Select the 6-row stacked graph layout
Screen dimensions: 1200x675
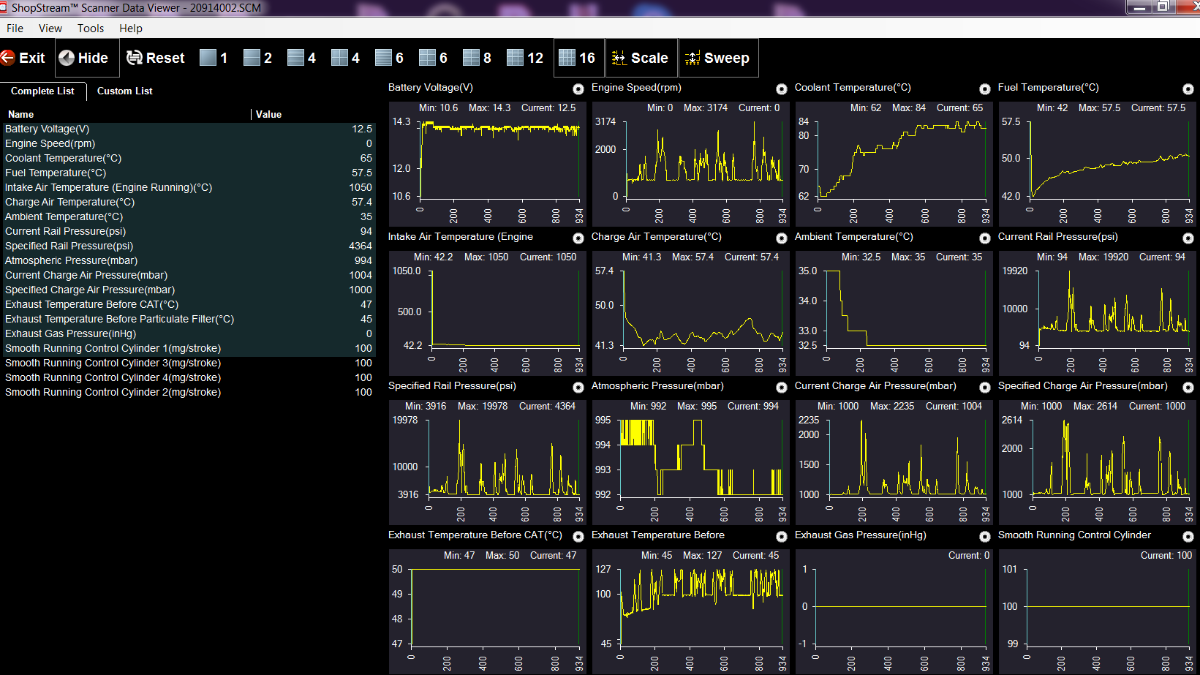pyautogui.click(x=389, y=58)
